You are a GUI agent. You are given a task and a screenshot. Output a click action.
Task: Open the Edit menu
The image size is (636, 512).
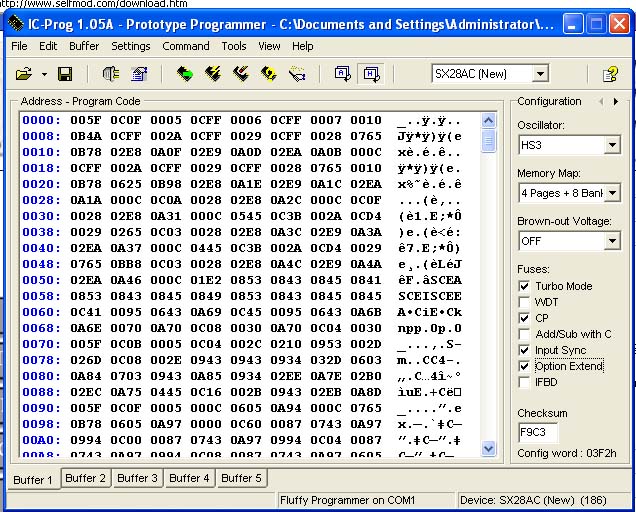(48, 46)
